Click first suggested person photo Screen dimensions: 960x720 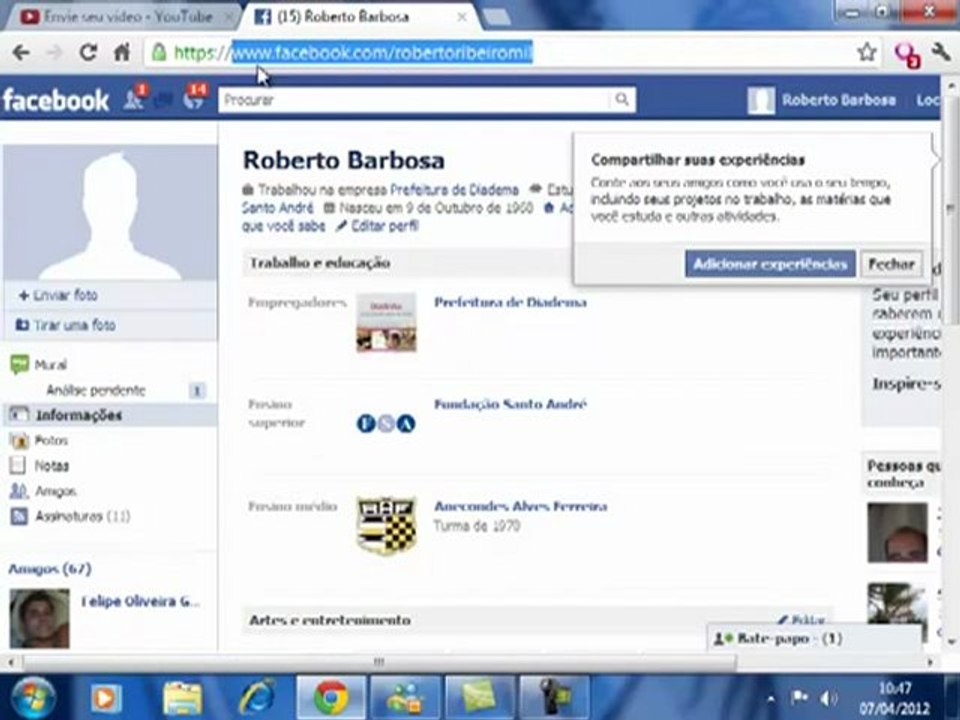(898, 533)
